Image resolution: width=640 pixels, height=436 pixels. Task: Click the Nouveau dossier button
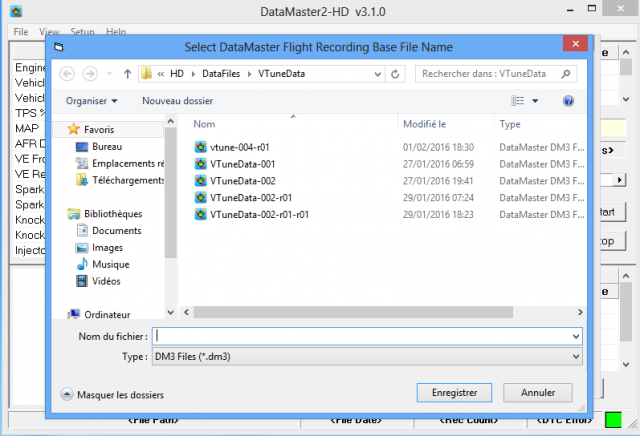point(178,101)
